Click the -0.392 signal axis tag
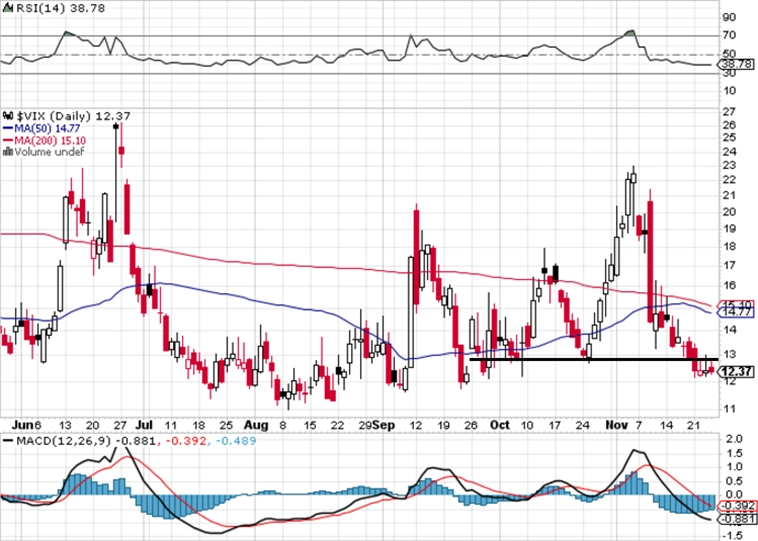The image size is (758, 541). (x=736, y=507)
